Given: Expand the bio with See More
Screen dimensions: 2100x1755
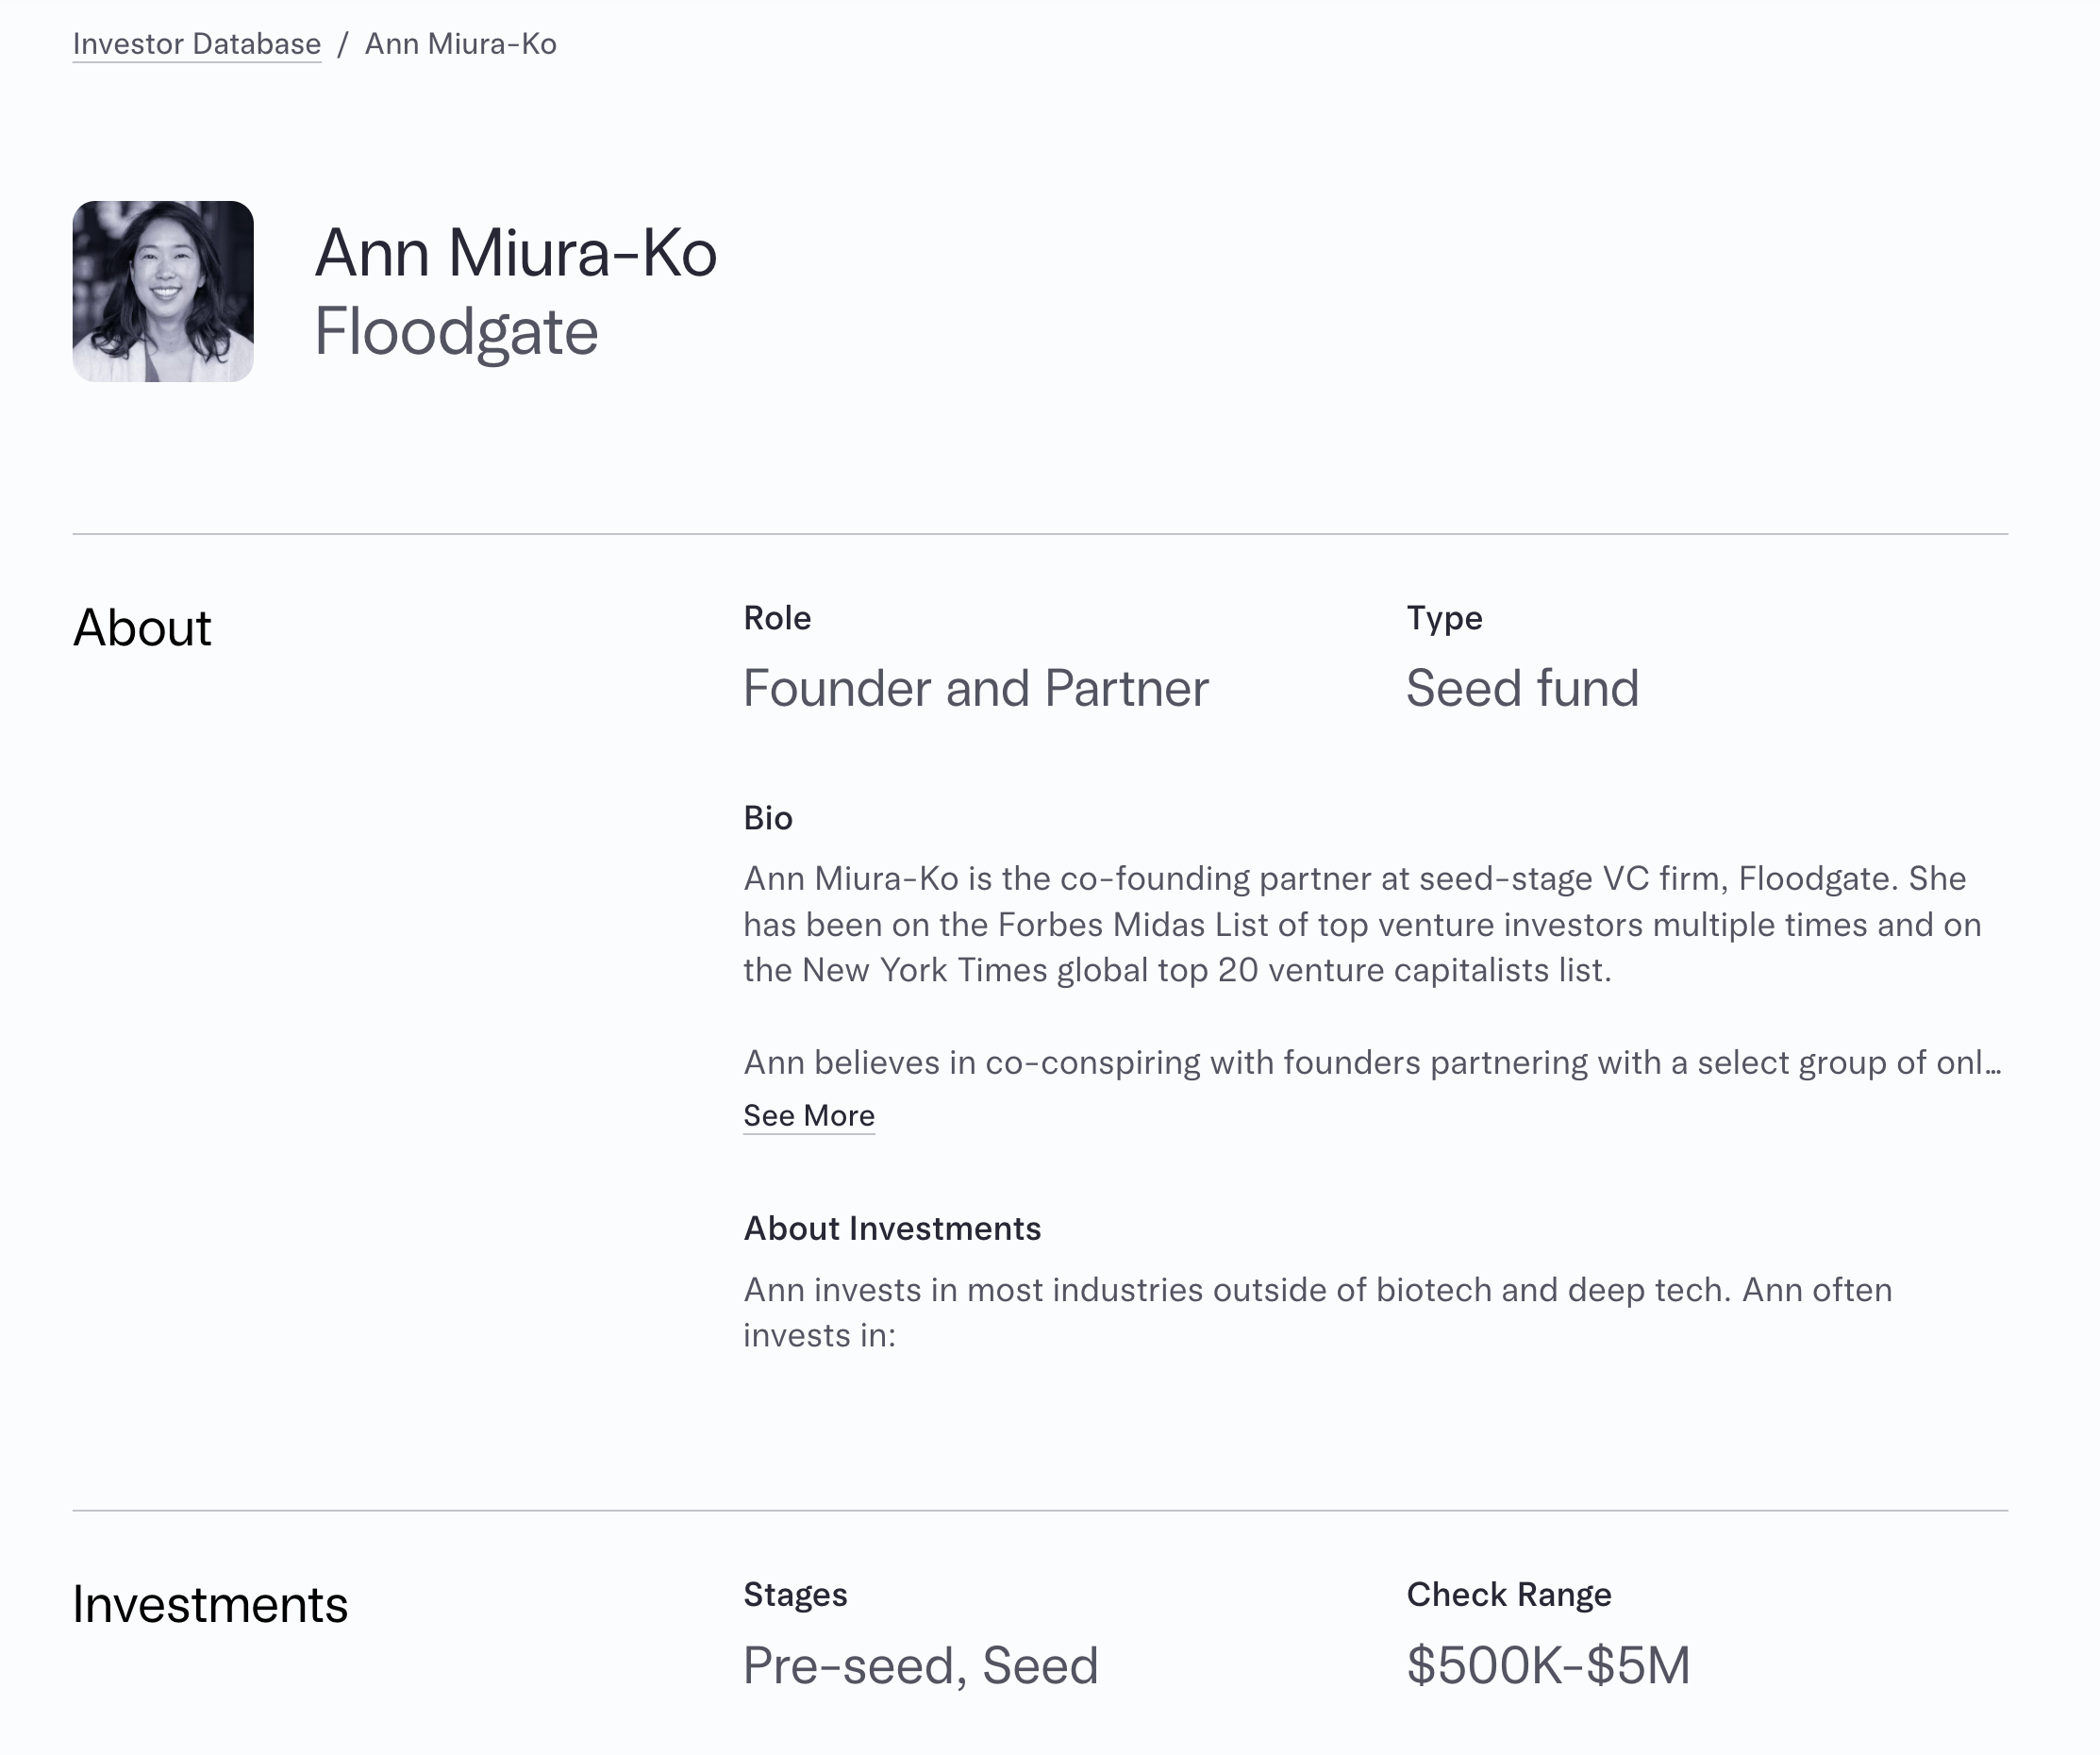Looking at the screenshot, I should coord(808,1115).
